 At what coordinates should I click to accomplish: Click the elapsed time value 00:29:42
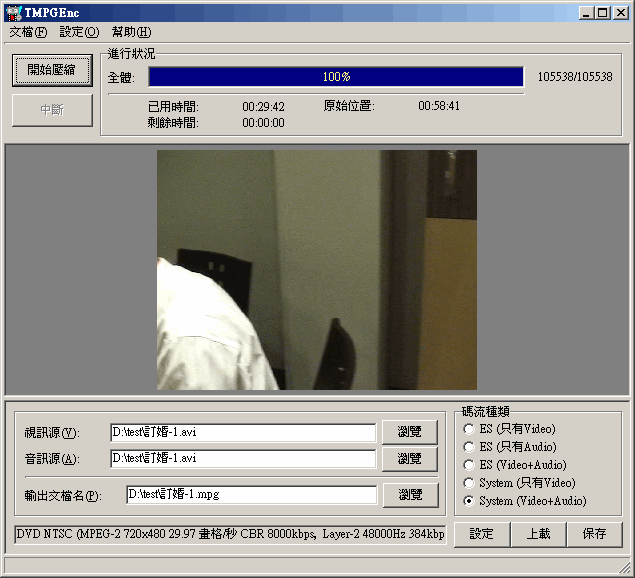pyautogui.click(x=263, y=107)
